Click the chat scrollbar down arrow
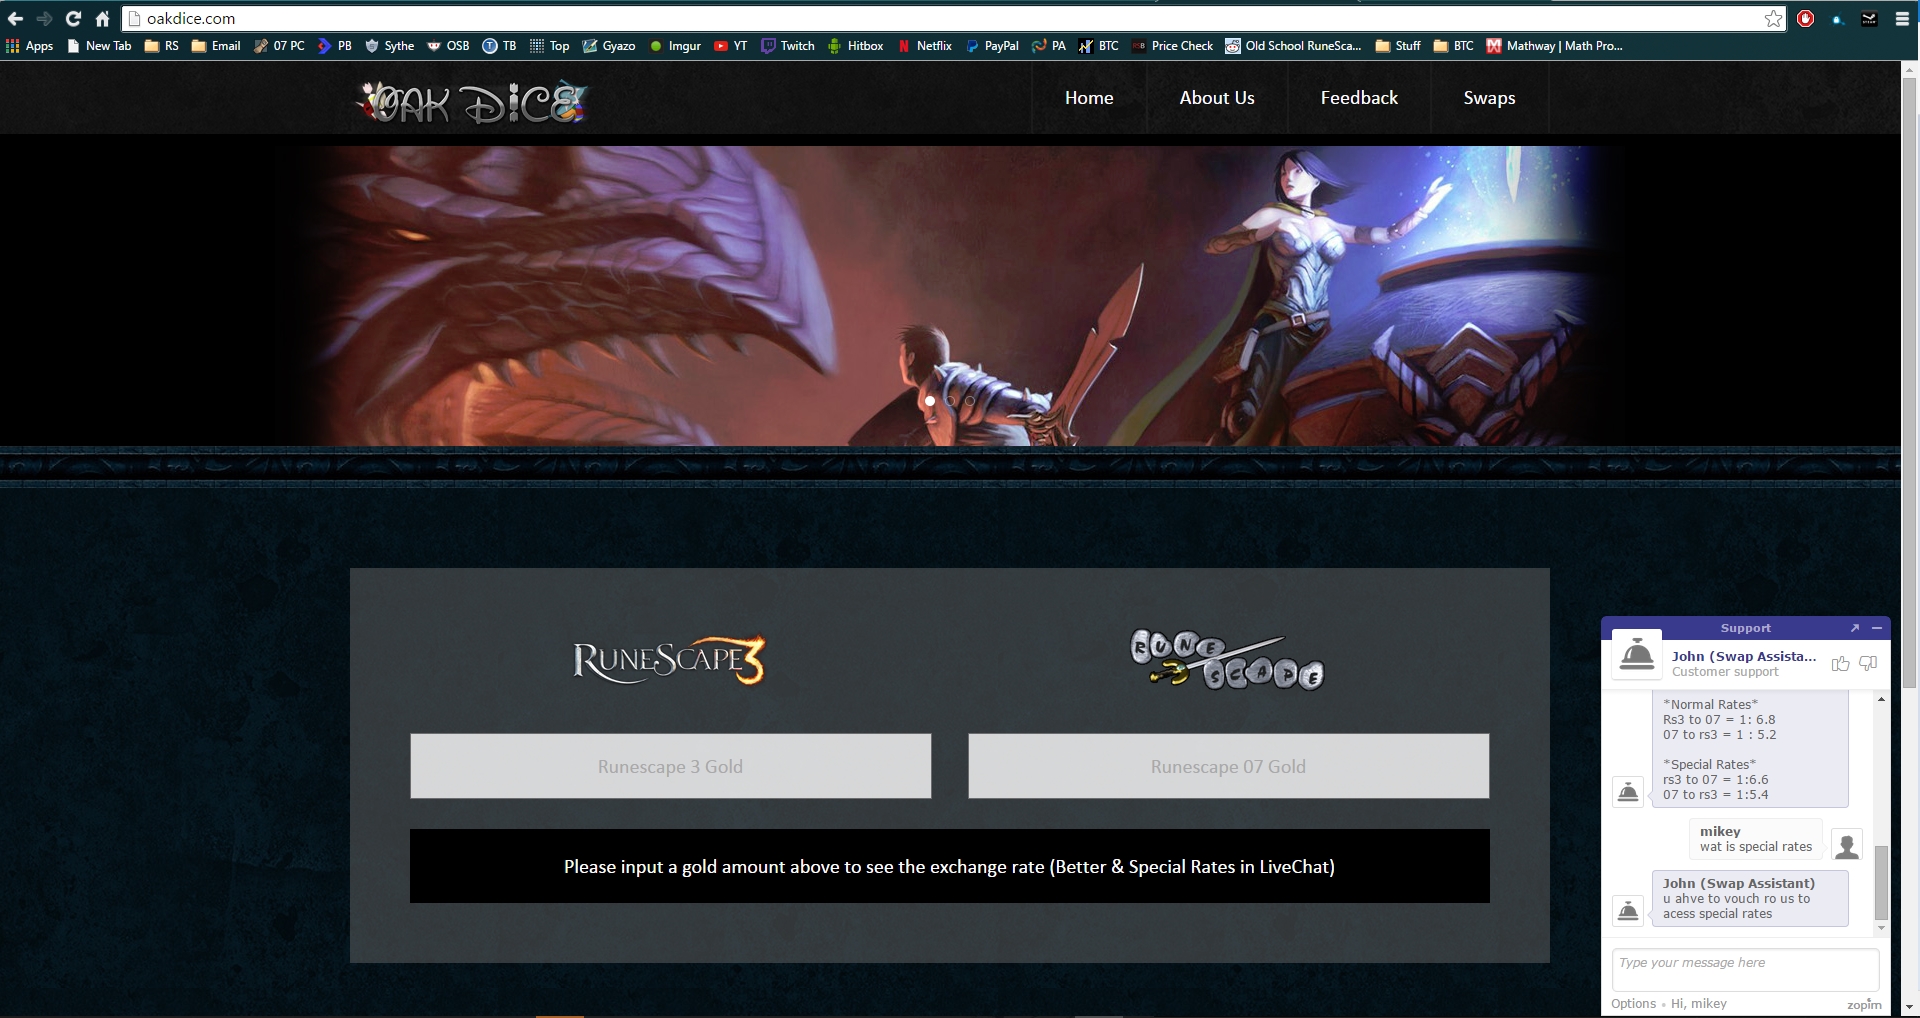 click(1881, 928)
